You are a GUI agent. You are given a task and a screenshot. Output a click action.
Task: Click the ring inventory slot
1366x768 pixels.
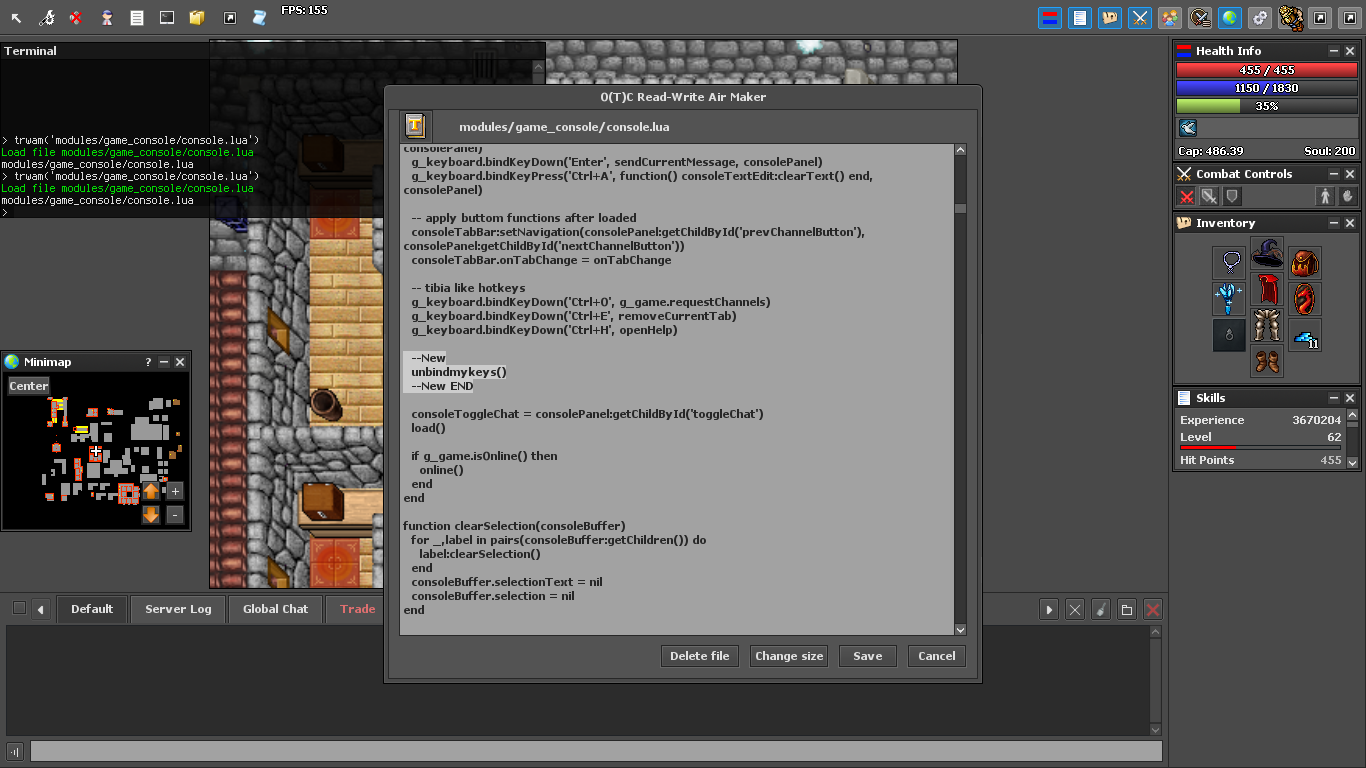1229,335
